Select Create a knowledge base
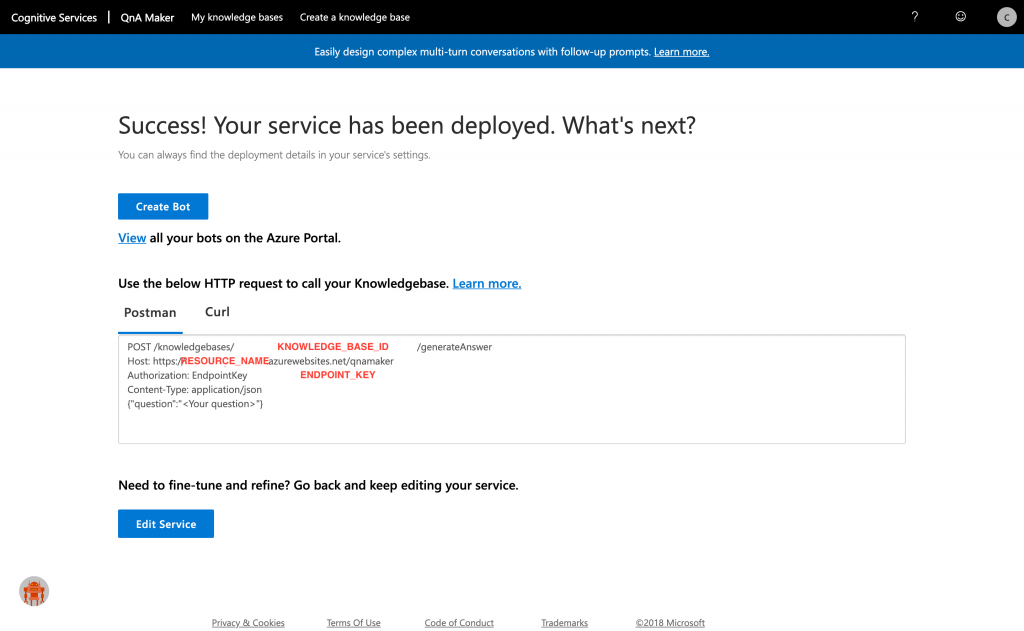 point(355,18)
